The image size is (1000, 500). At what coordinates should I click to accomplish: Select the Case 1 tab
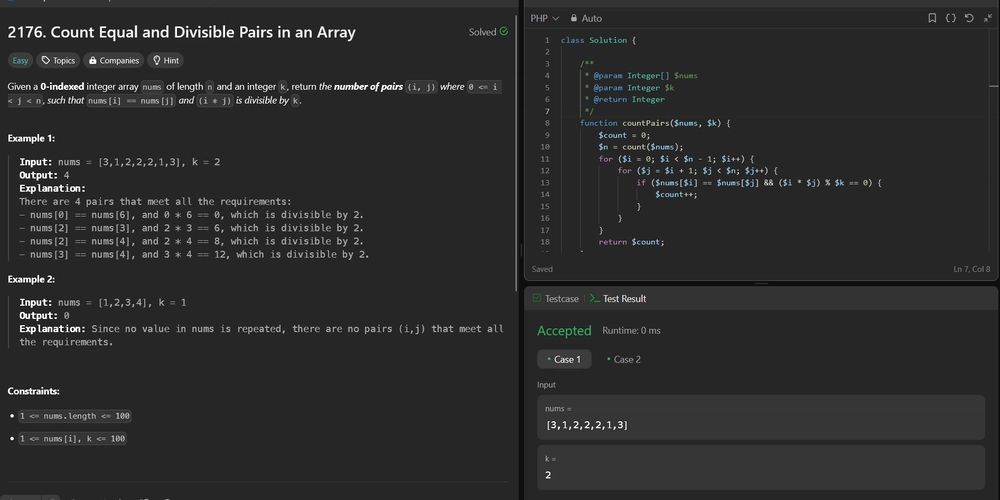point(564,359)
